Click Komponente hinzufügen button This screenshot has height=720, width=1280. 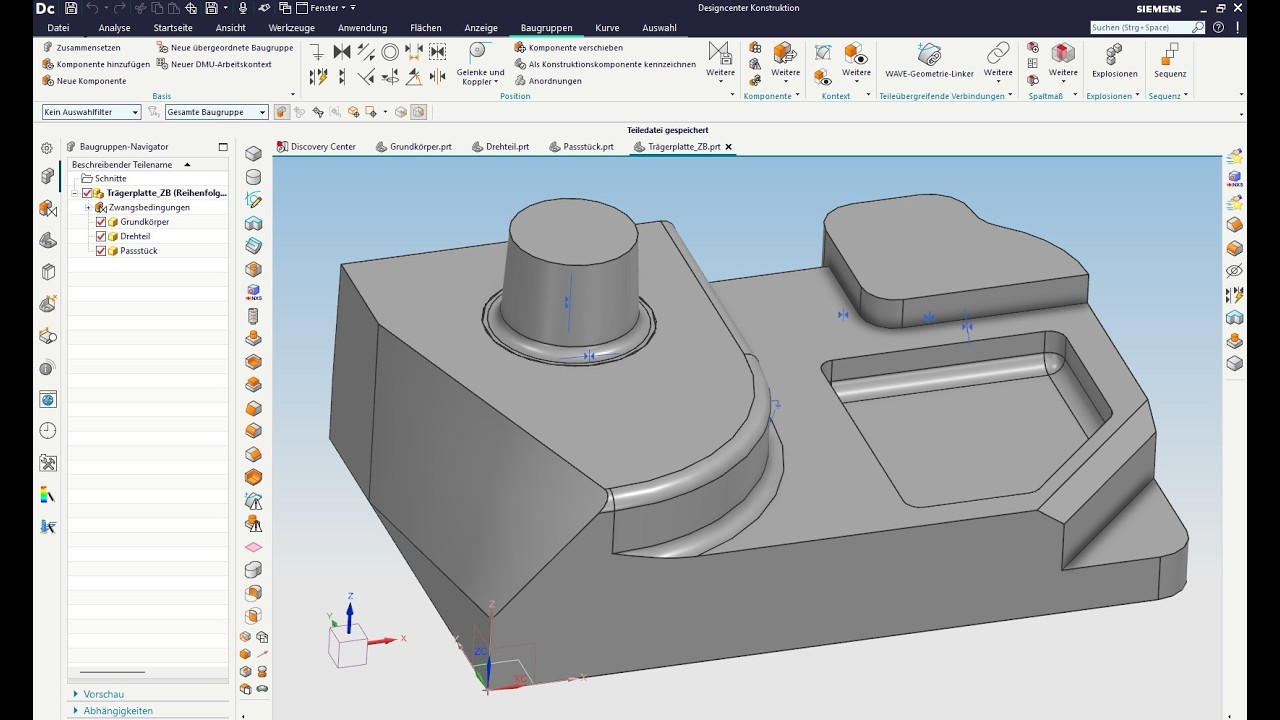tap(96, 64)
